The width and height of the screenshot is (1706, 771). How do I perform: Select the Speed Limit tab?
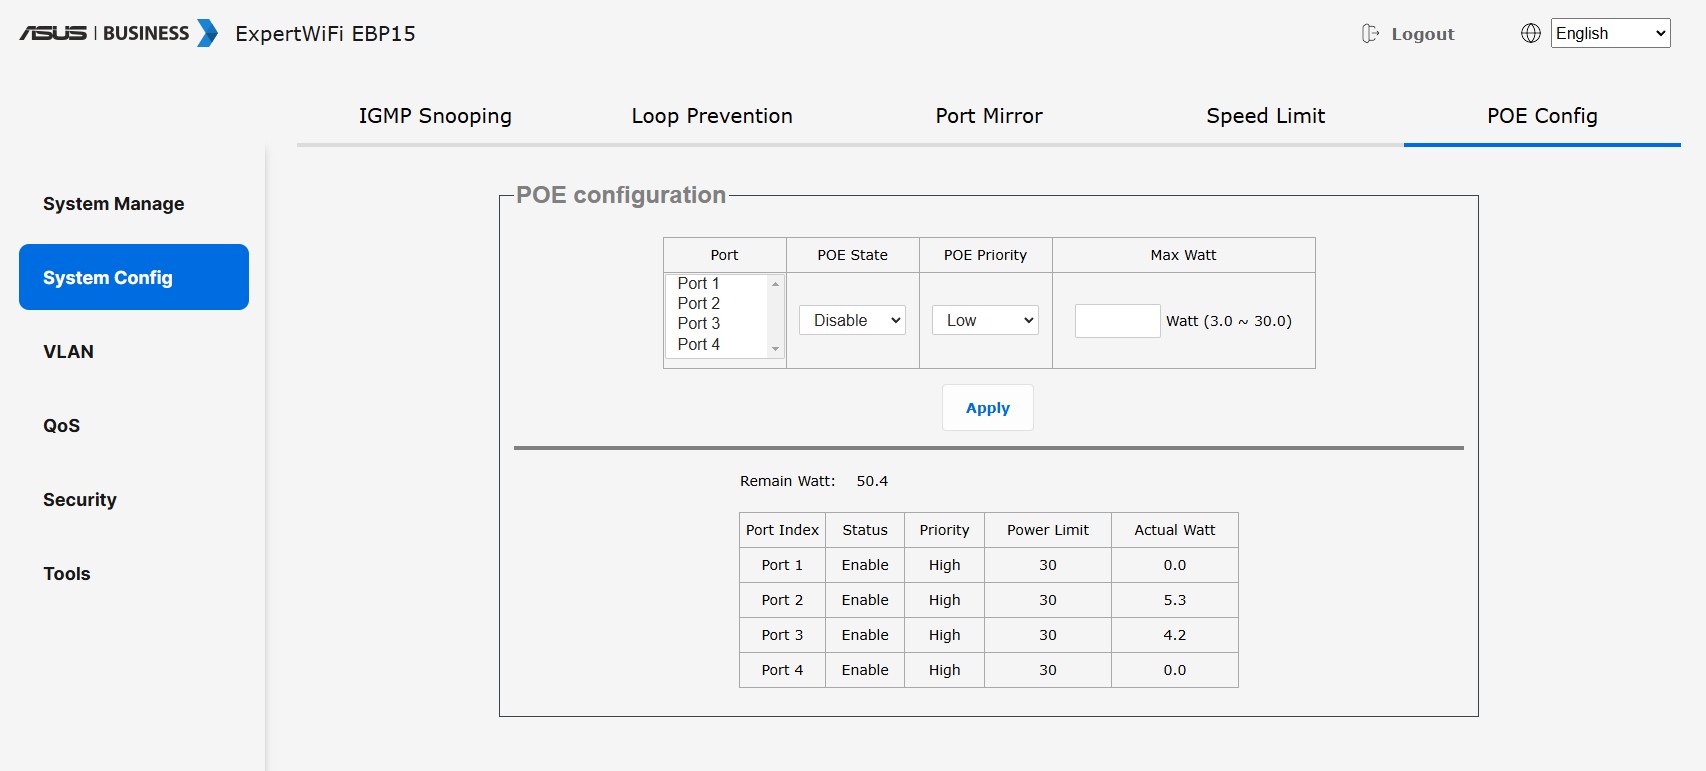point(1265,116)
